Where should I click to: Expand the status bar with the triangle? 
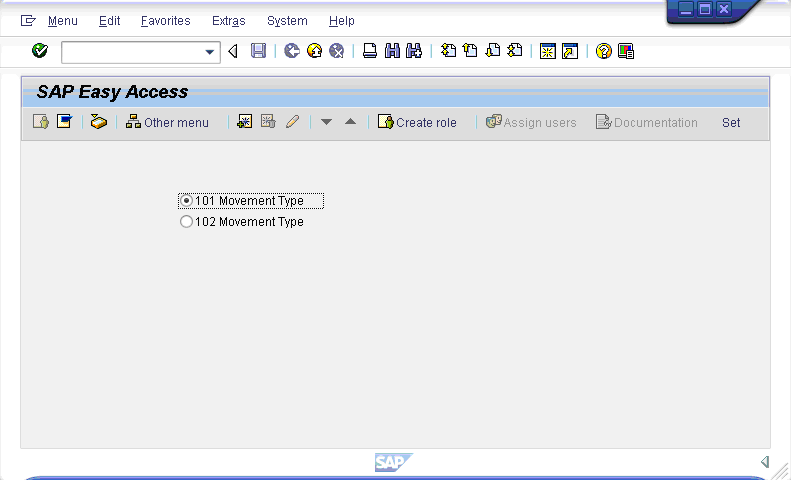point(765,461)
